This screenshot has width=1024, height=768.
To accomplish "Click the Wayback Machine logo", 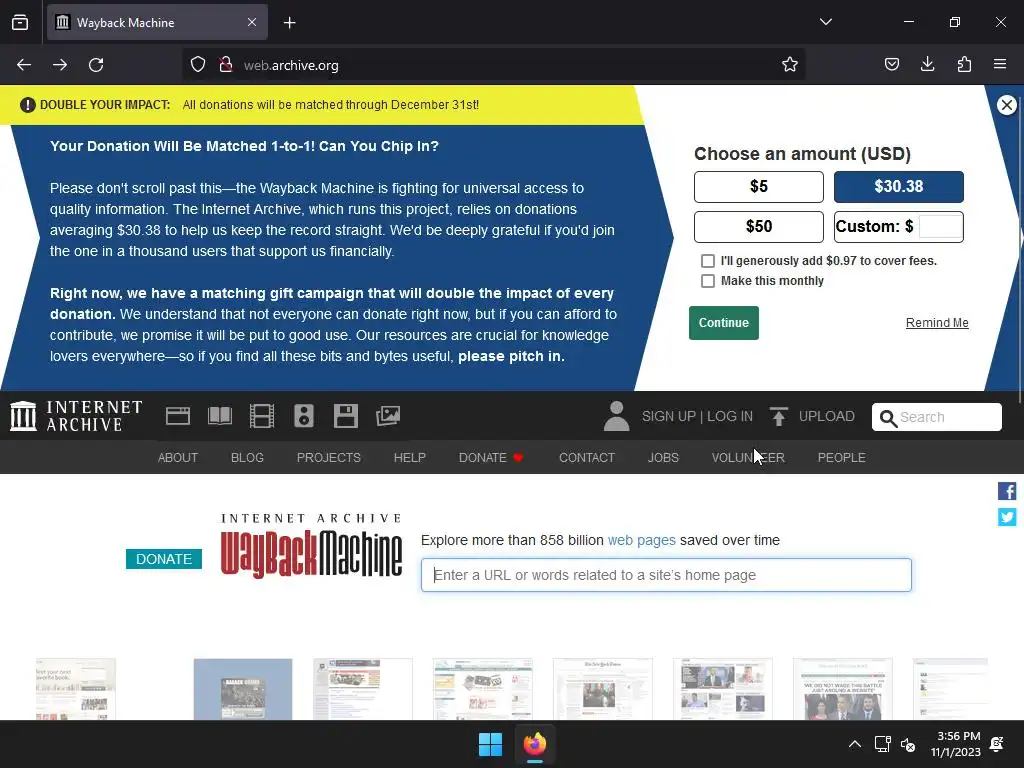I will (x=311, y=547).
